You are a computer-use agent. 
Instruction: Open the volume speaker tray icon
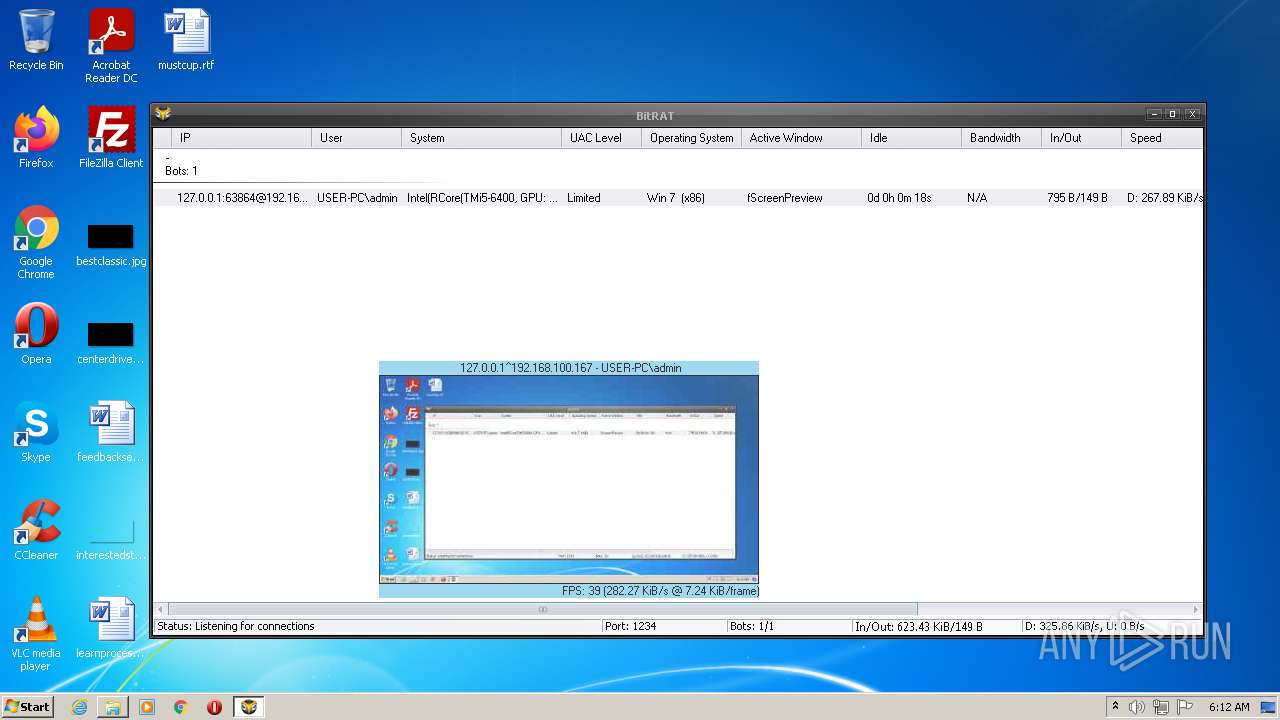1137,707
